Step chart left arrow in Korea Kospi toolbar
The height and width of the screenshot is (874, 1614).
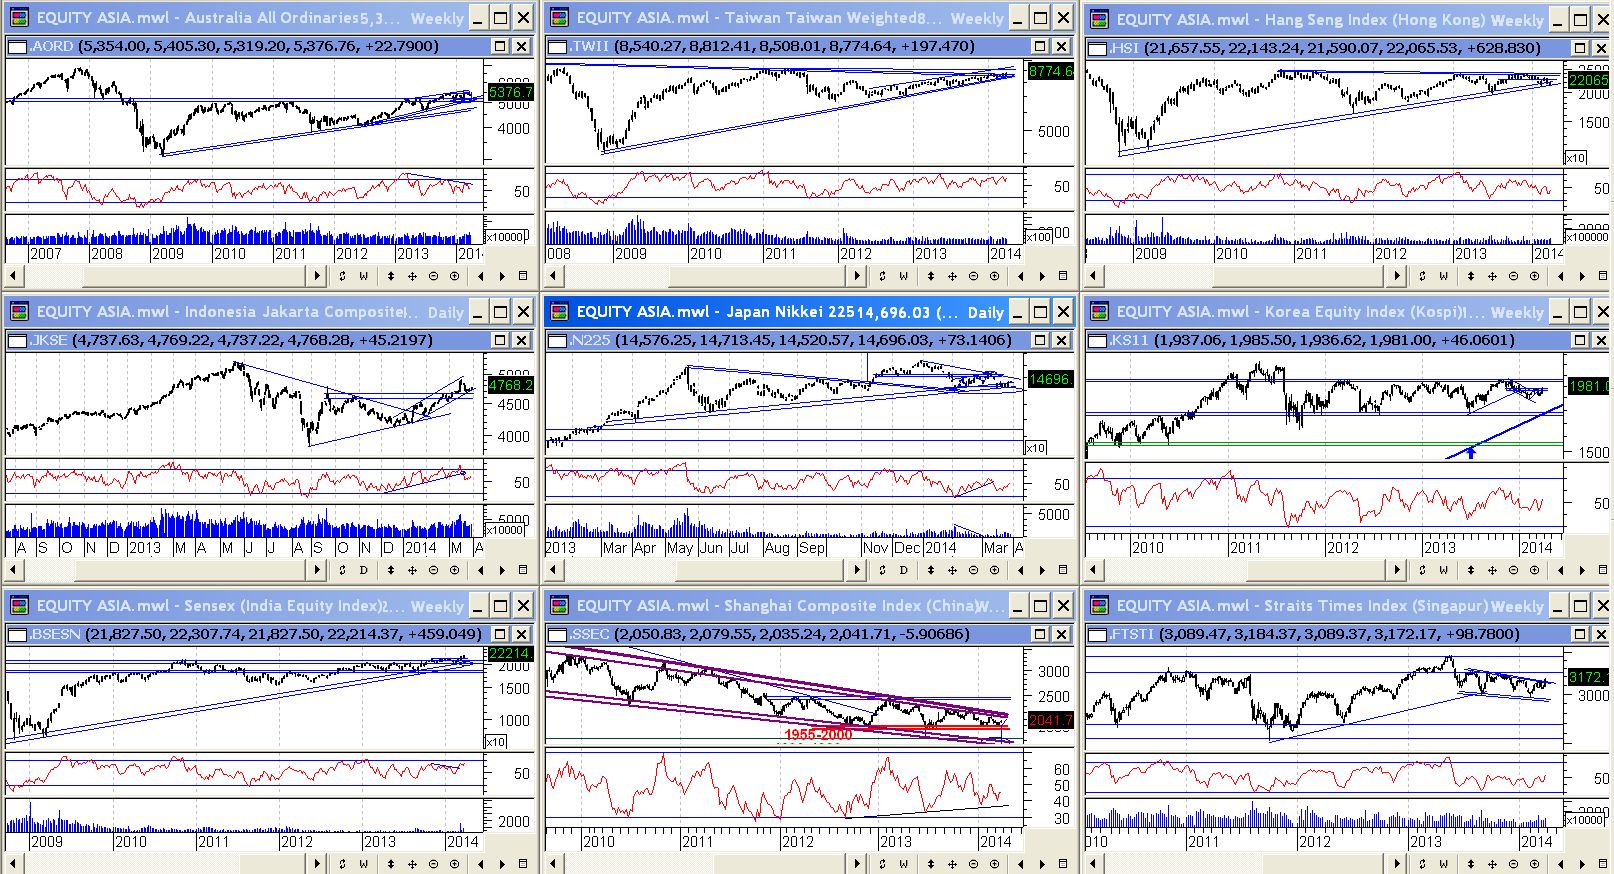(x=1560, y=570)
